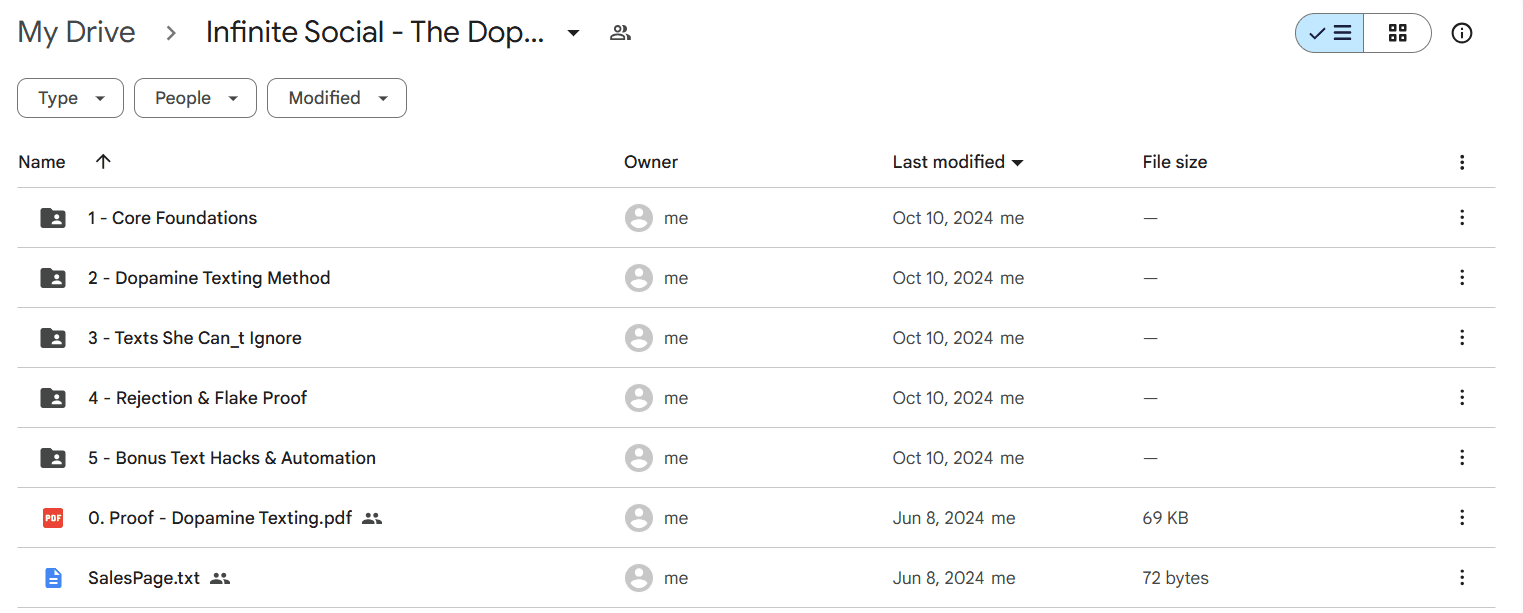Click the Owner column header

(x=651, y=162)
